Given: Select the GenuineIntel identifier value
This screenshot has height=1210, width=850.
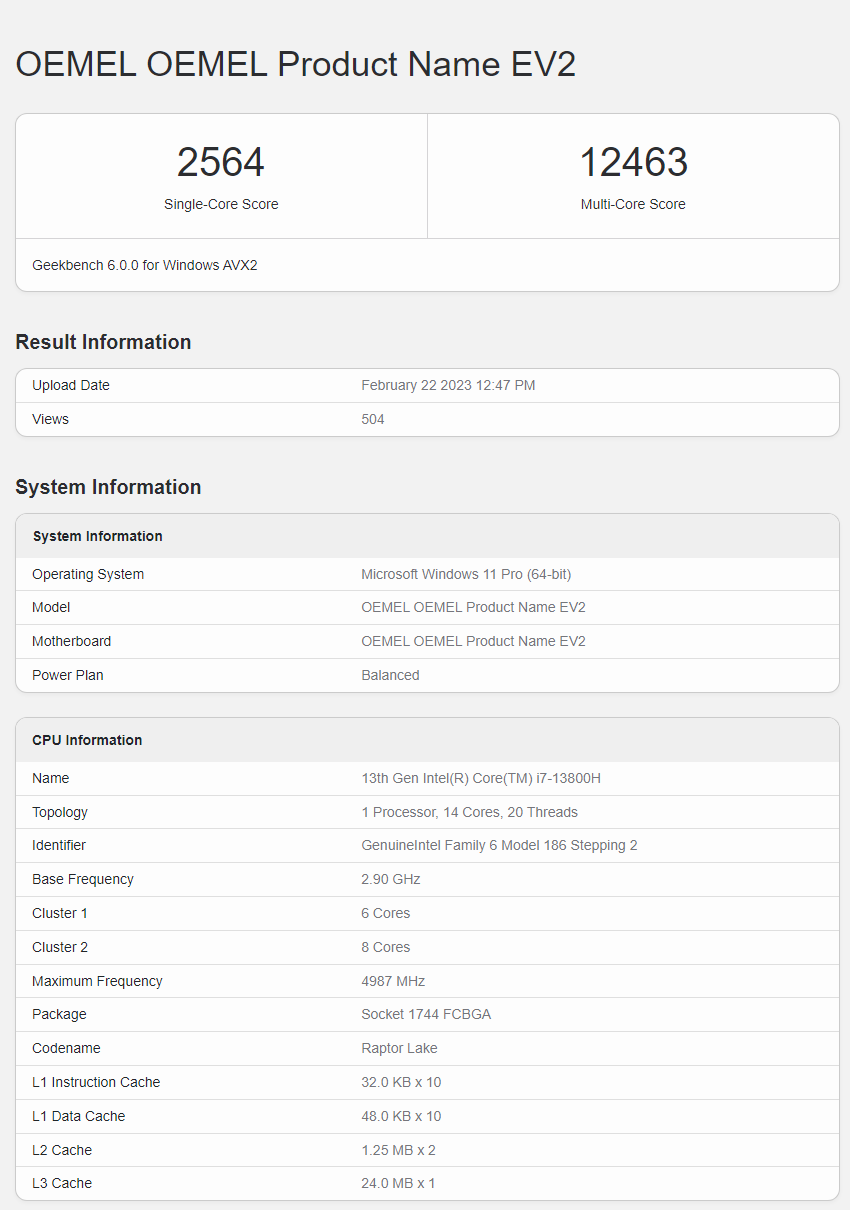Looking at the screenshot, I should point(499,846).
